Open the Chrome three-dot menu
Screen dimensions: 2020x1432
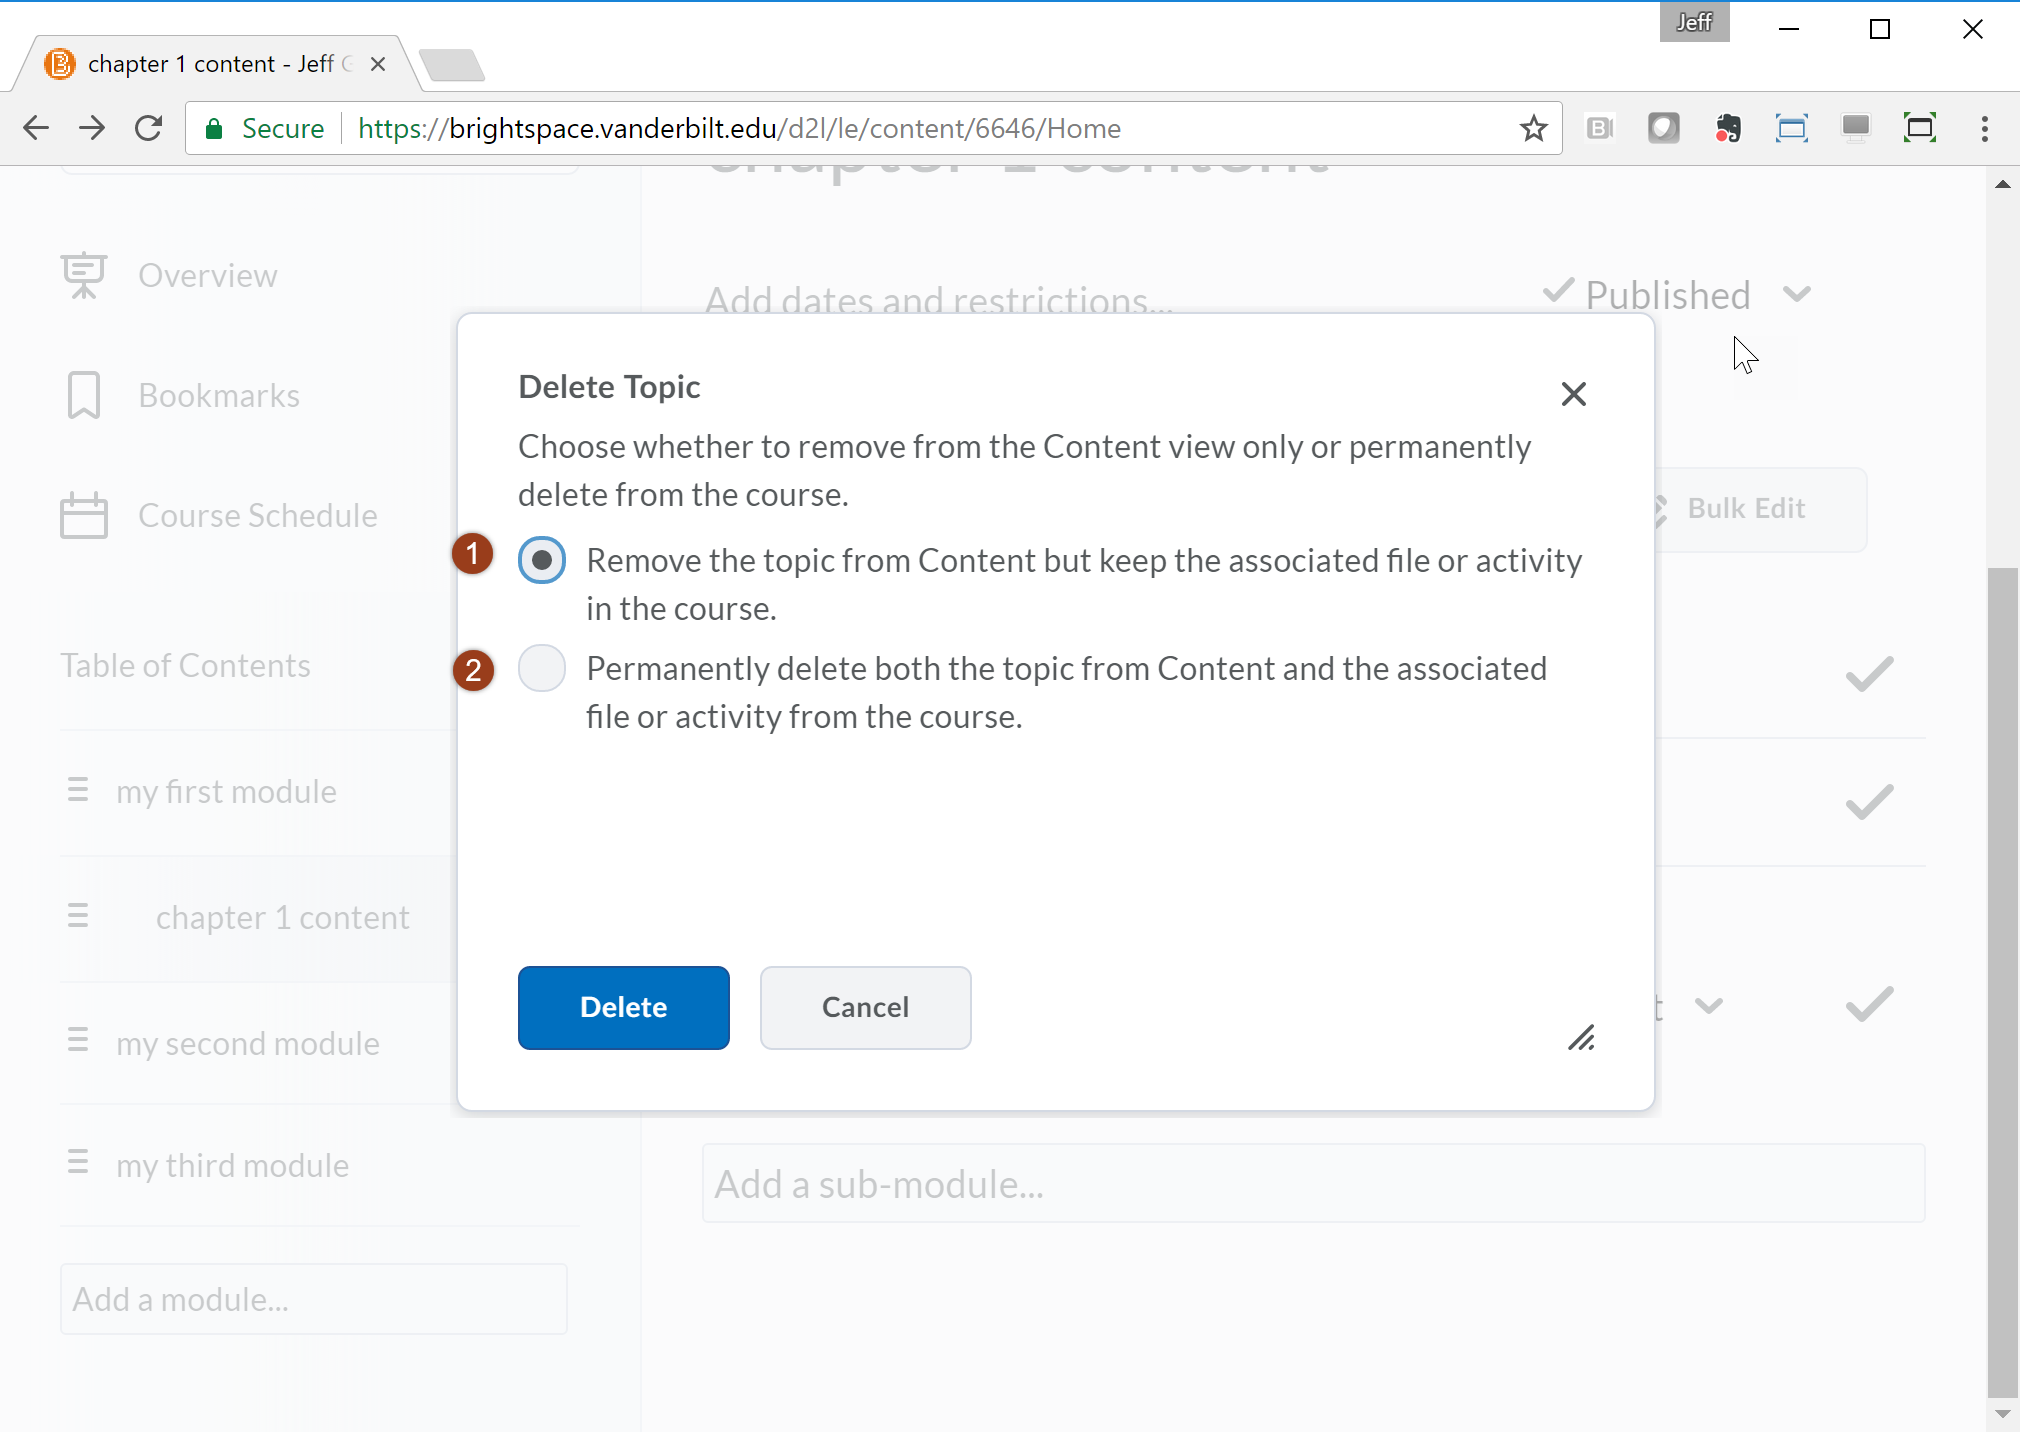pyautogui.click(x=1985, y=128)
